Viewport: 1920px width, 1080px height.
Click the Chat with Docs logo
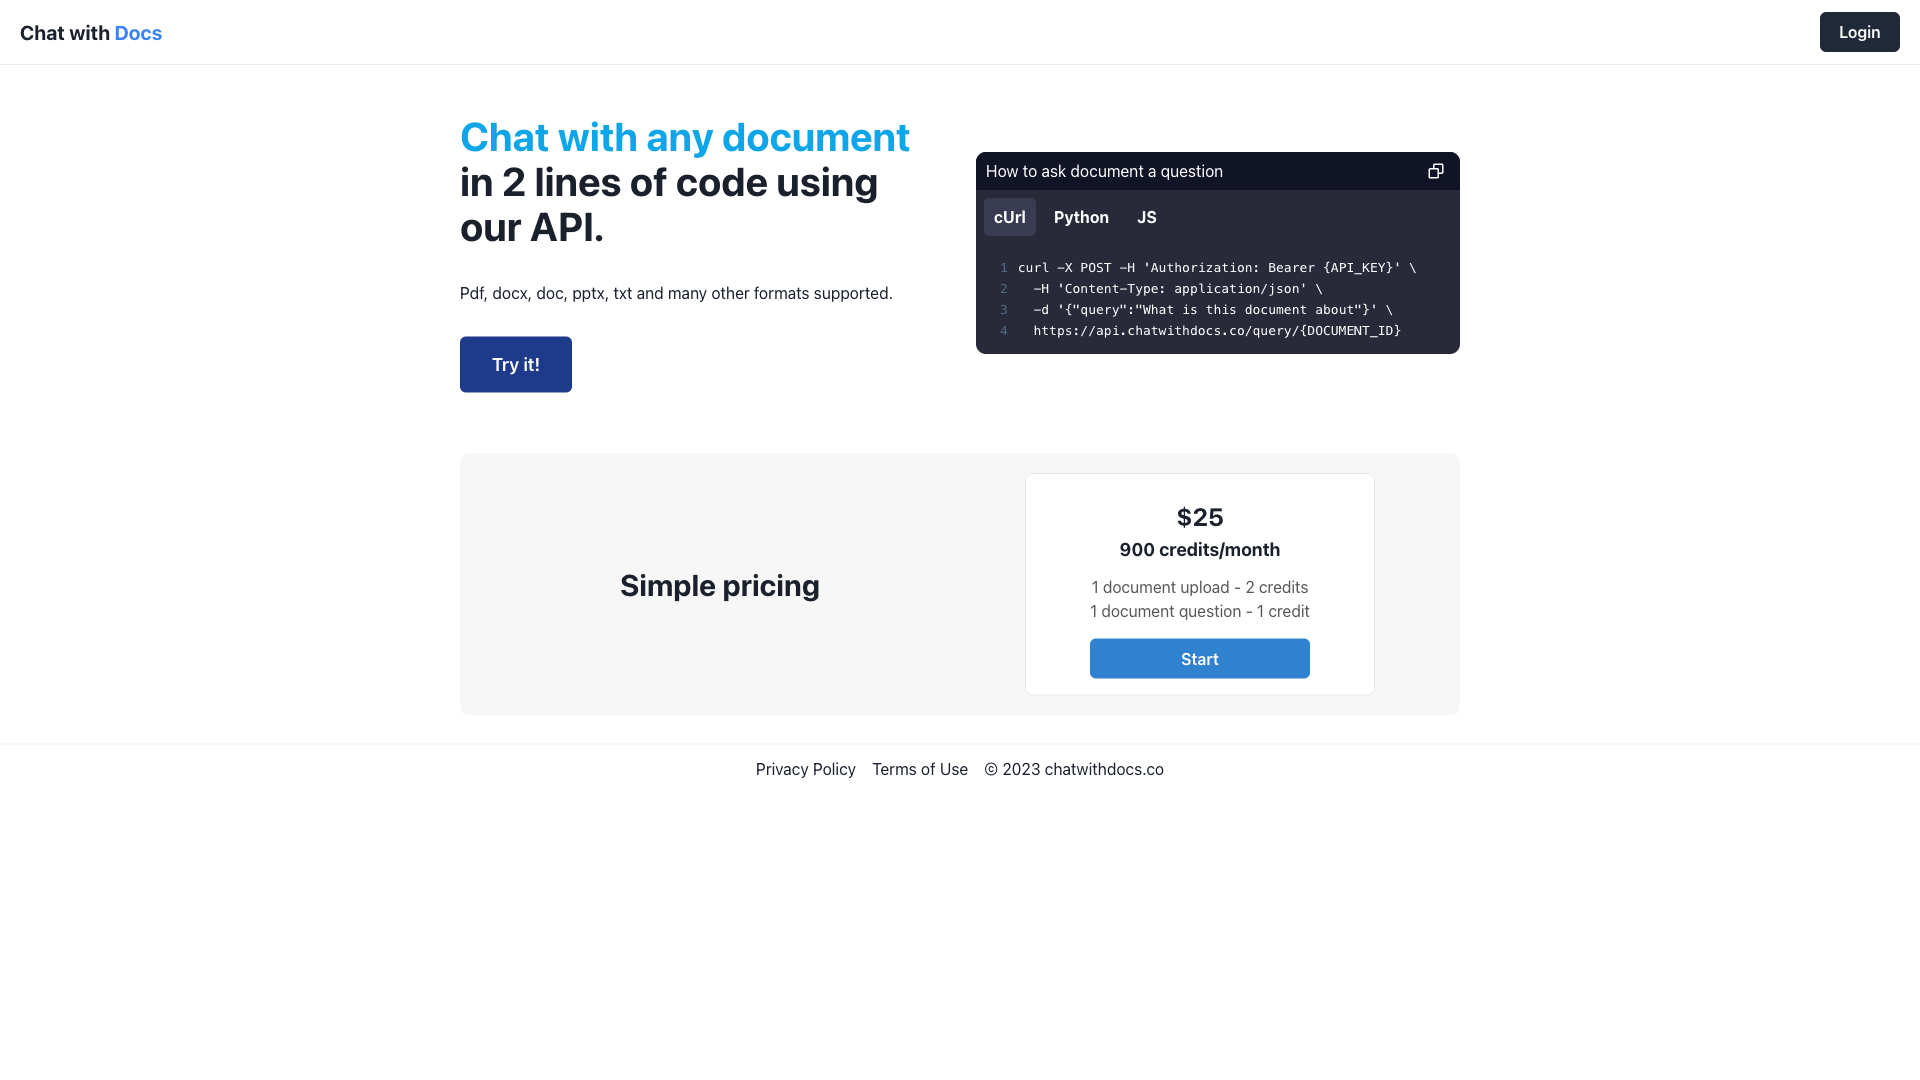tap(91, 32)
